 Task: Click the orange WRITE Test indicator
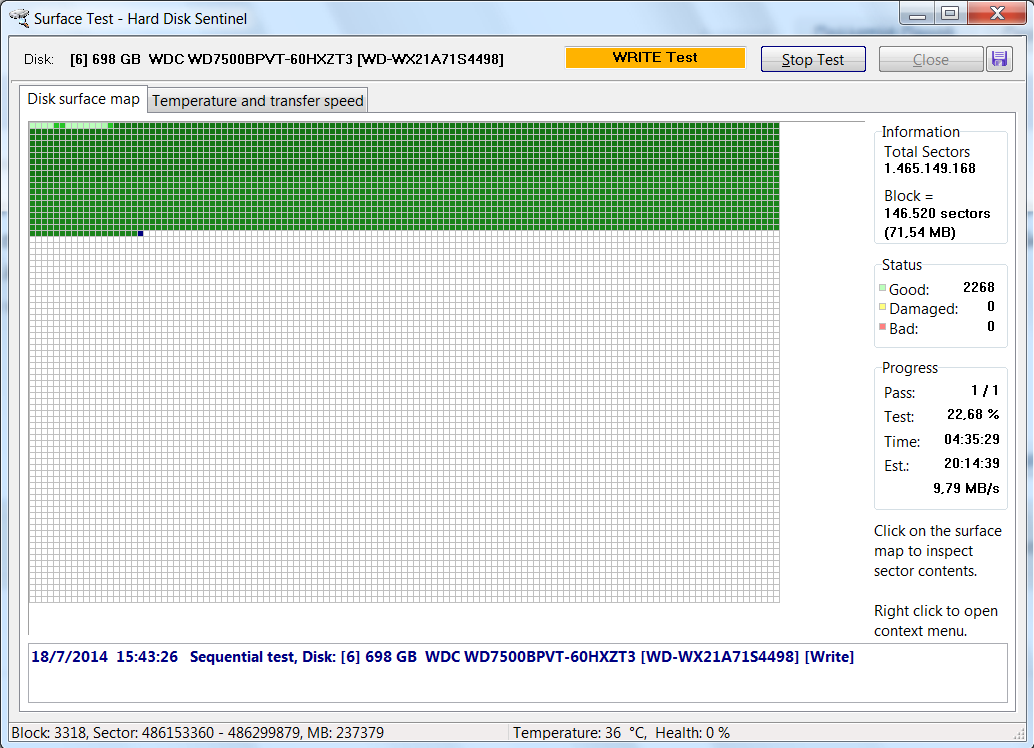coord(655,57)
